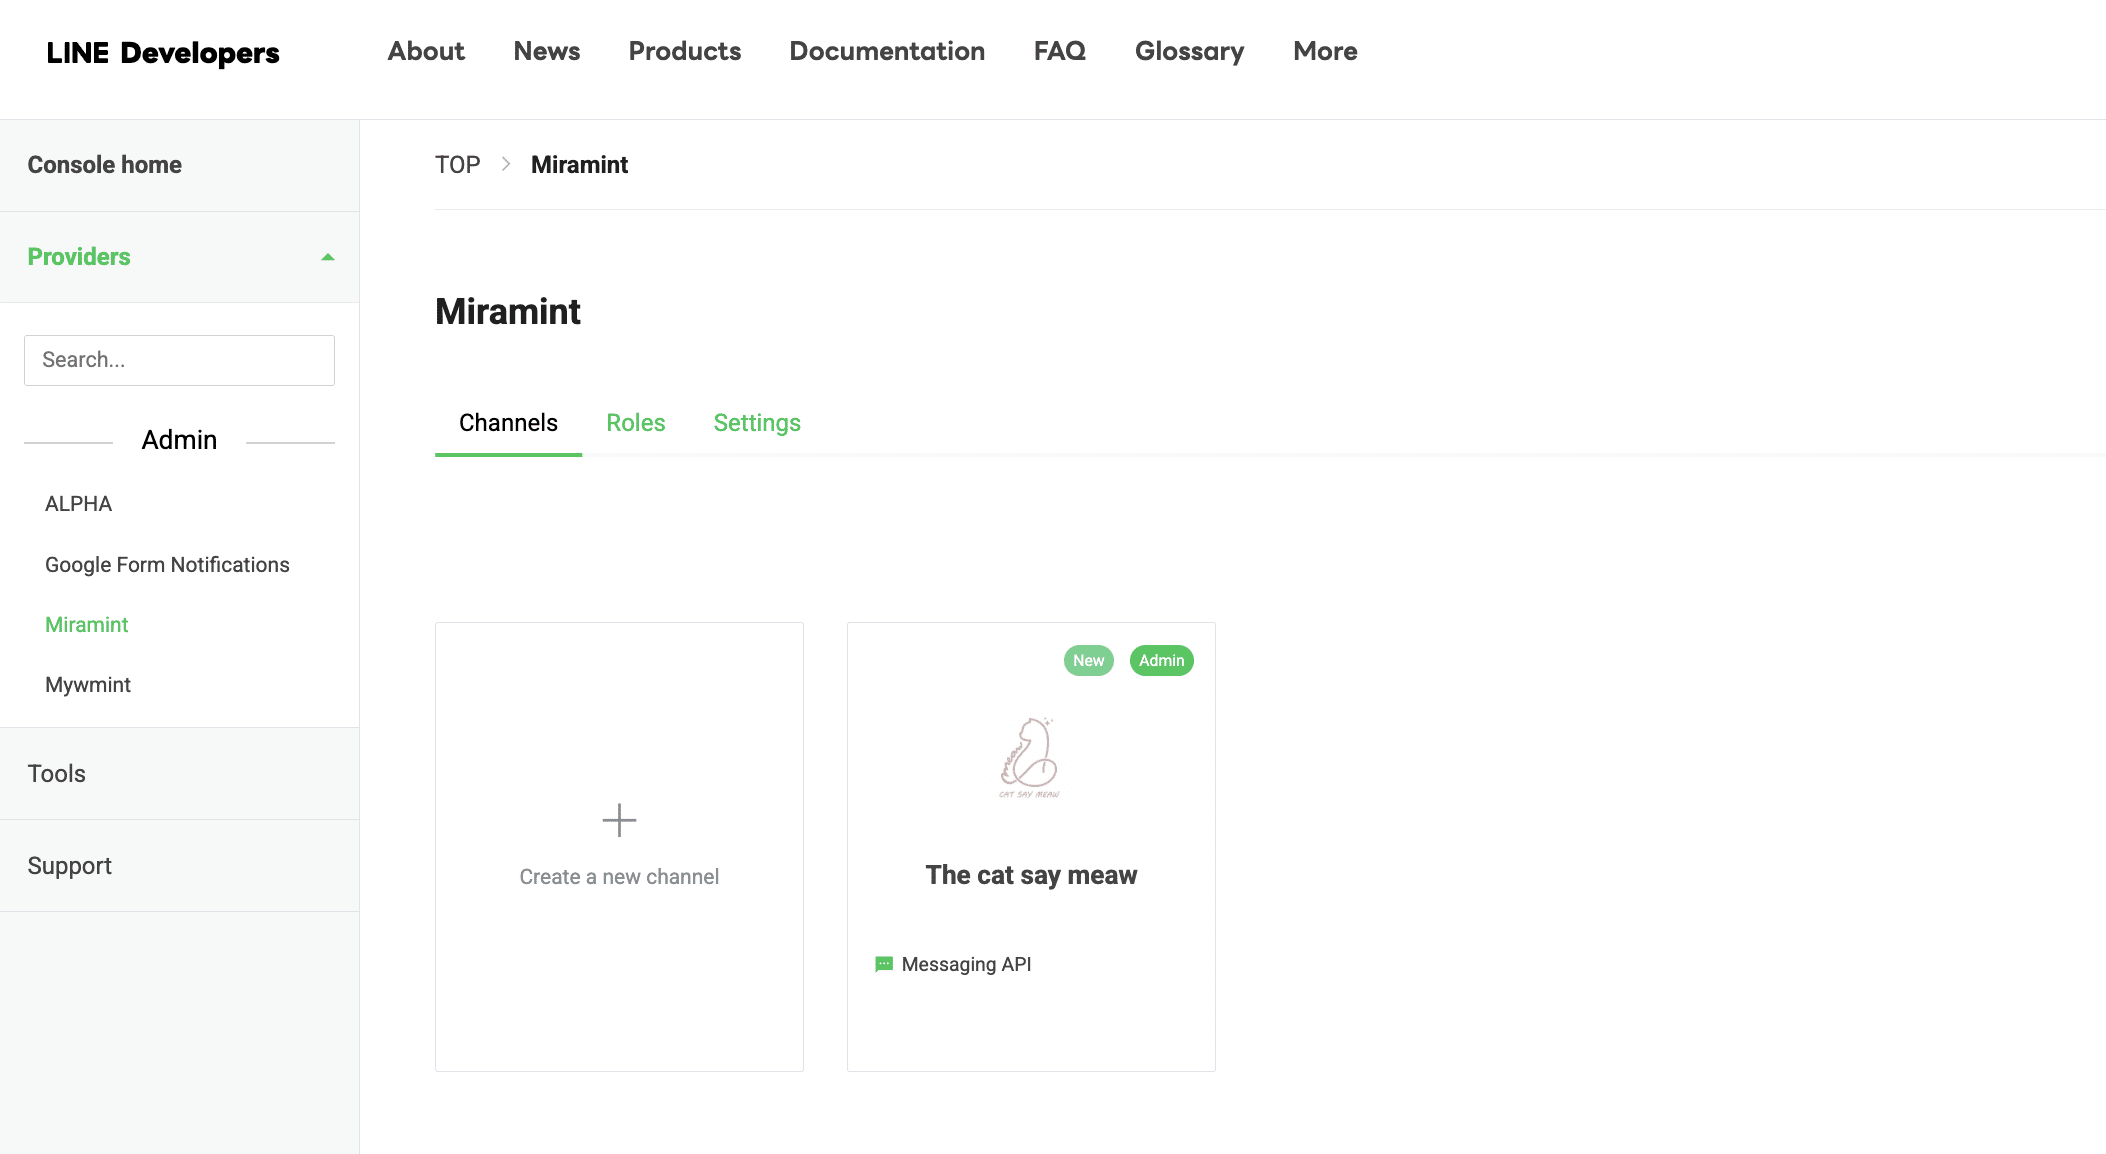The width and height of the screenshot is (2106, 1154).
Task: Collapse the Providers section arrow
Action: tap(327, 257)
